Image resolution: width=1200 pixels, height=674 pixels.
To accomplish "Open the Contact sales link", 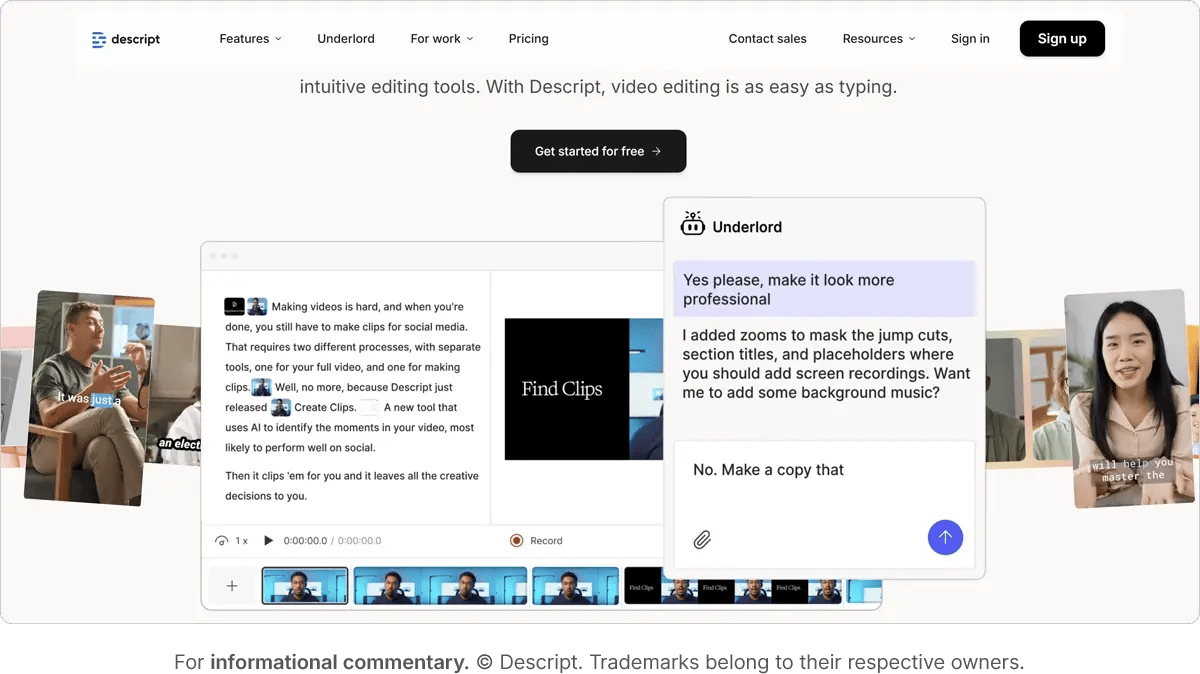I will pyautogui.click(x=767, y=39).
